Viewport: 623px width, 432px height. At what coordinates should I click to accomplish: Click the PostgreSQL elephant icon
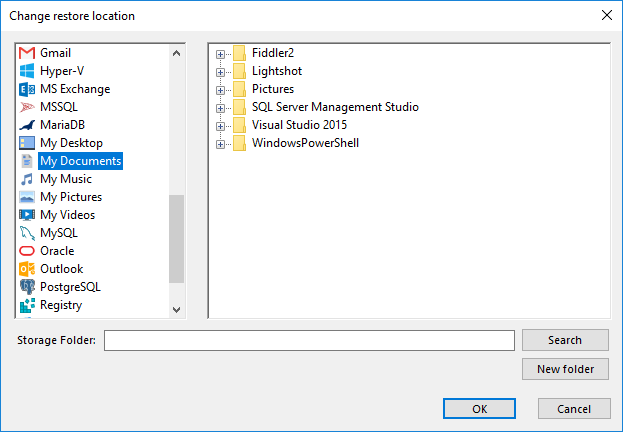(27, 287)
